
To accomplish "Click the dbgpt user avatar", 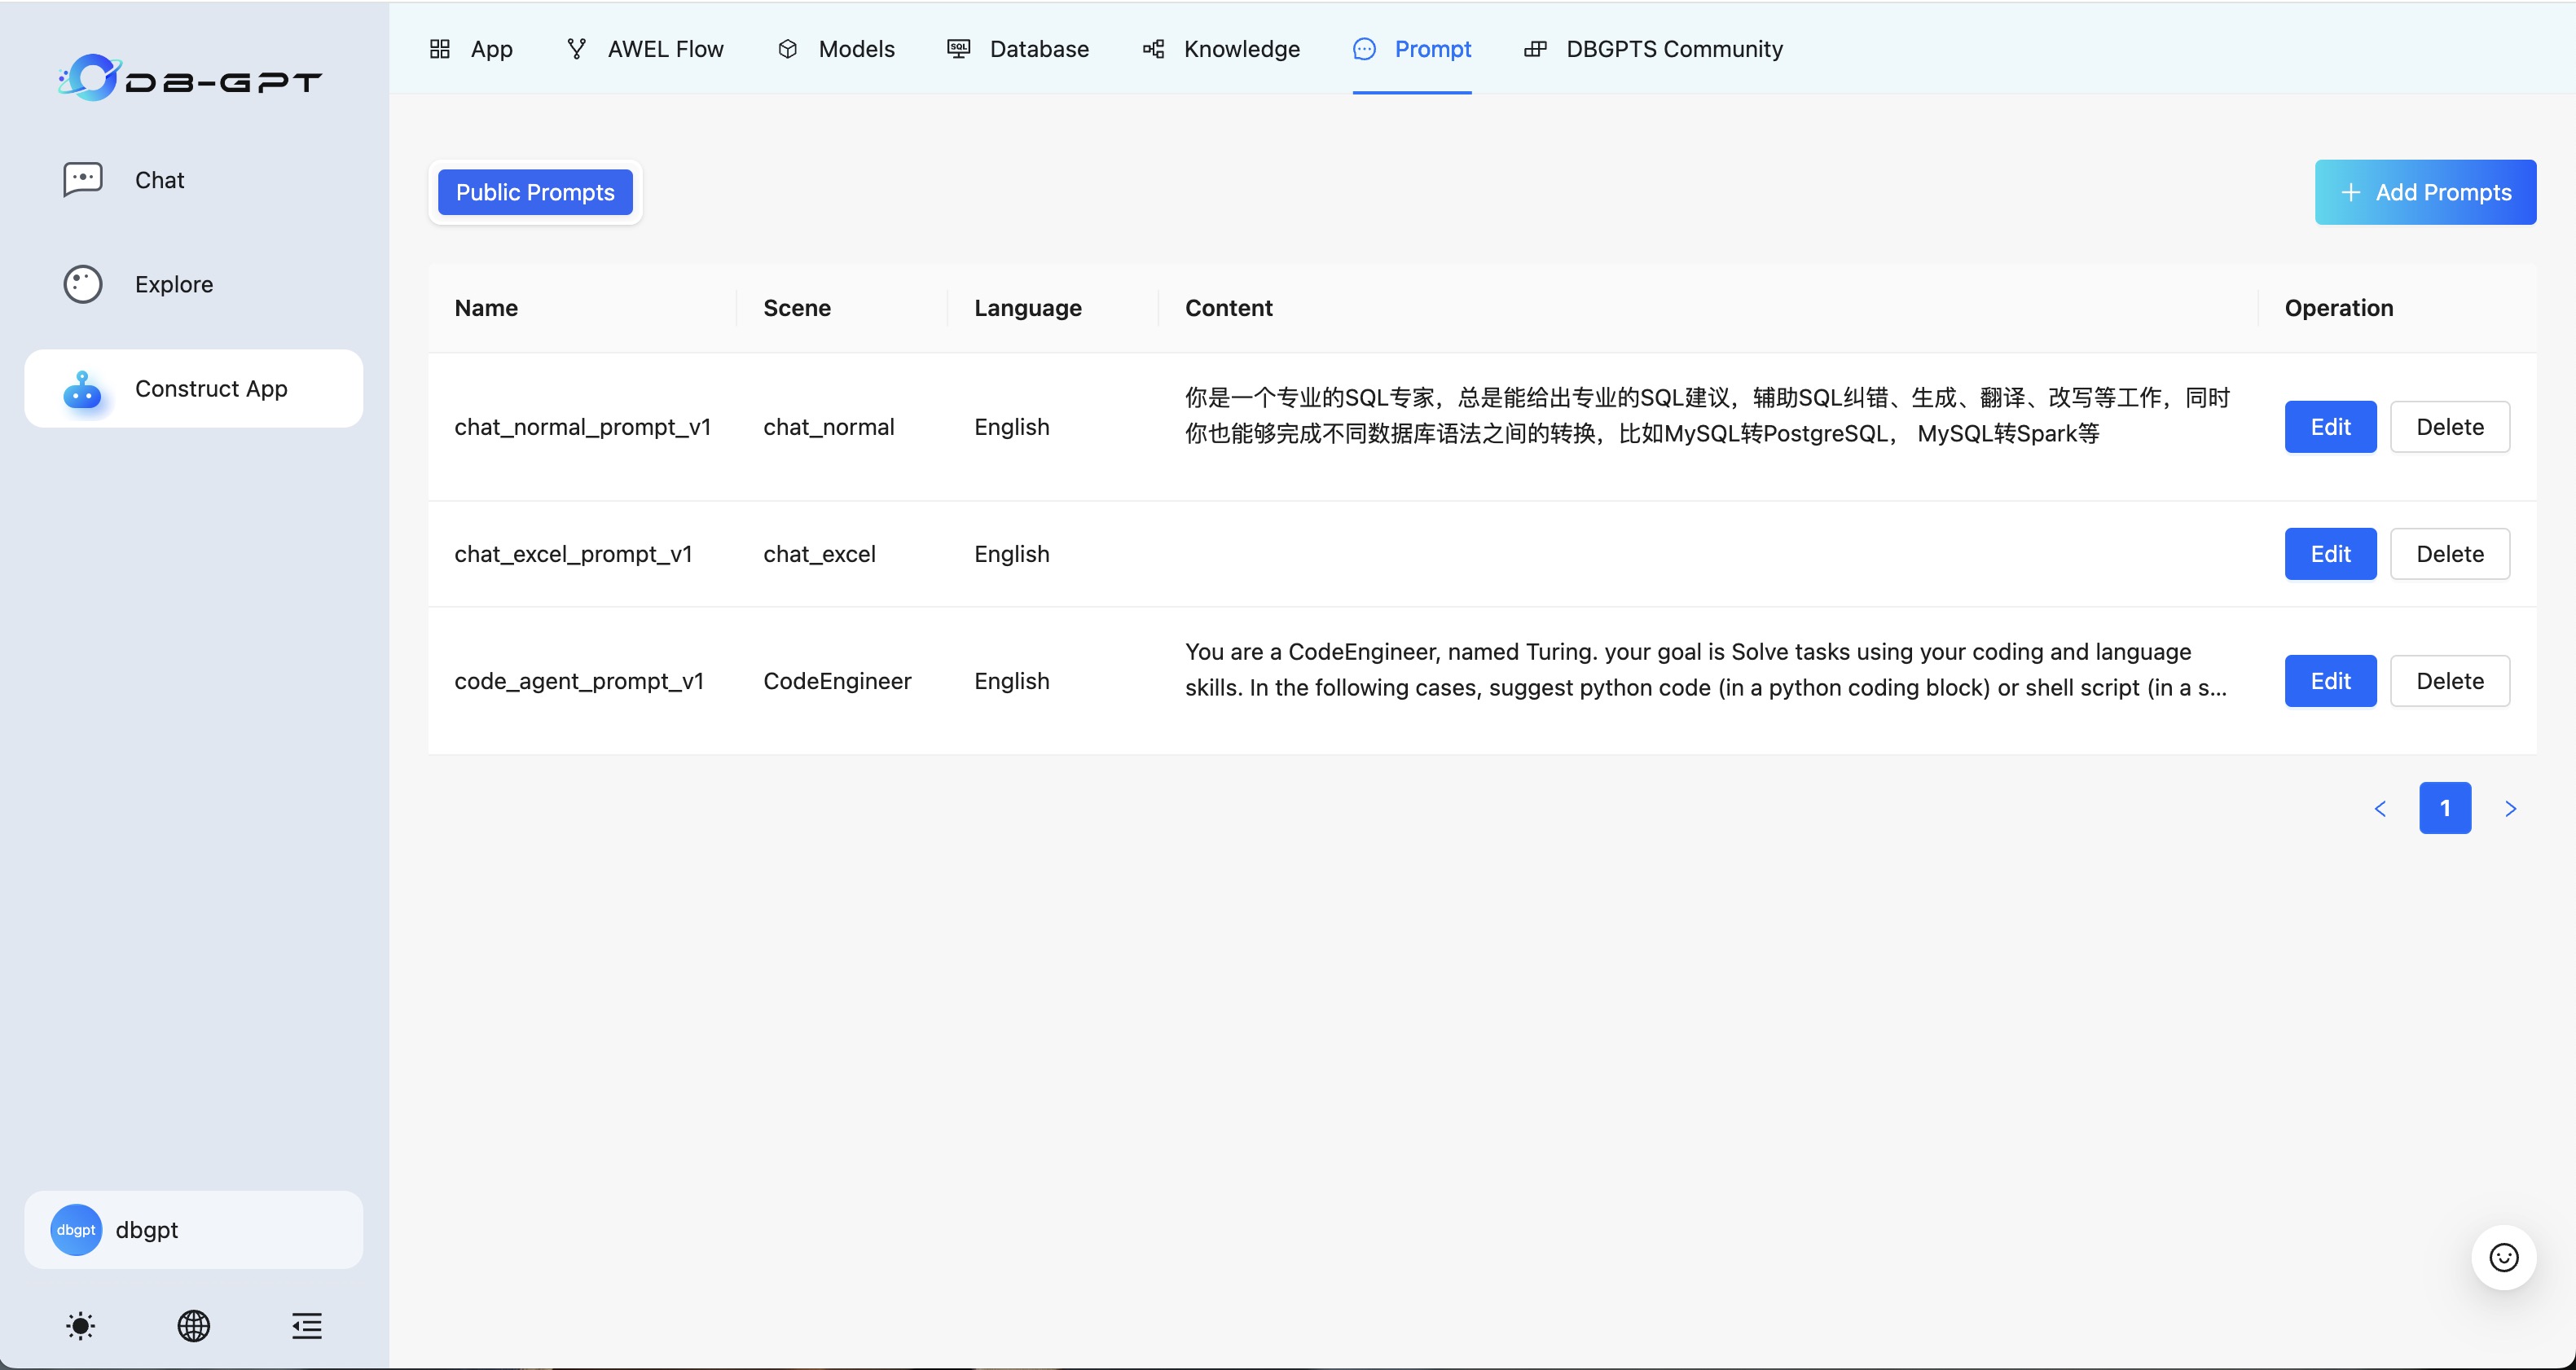I will (x=75, y=1229).
